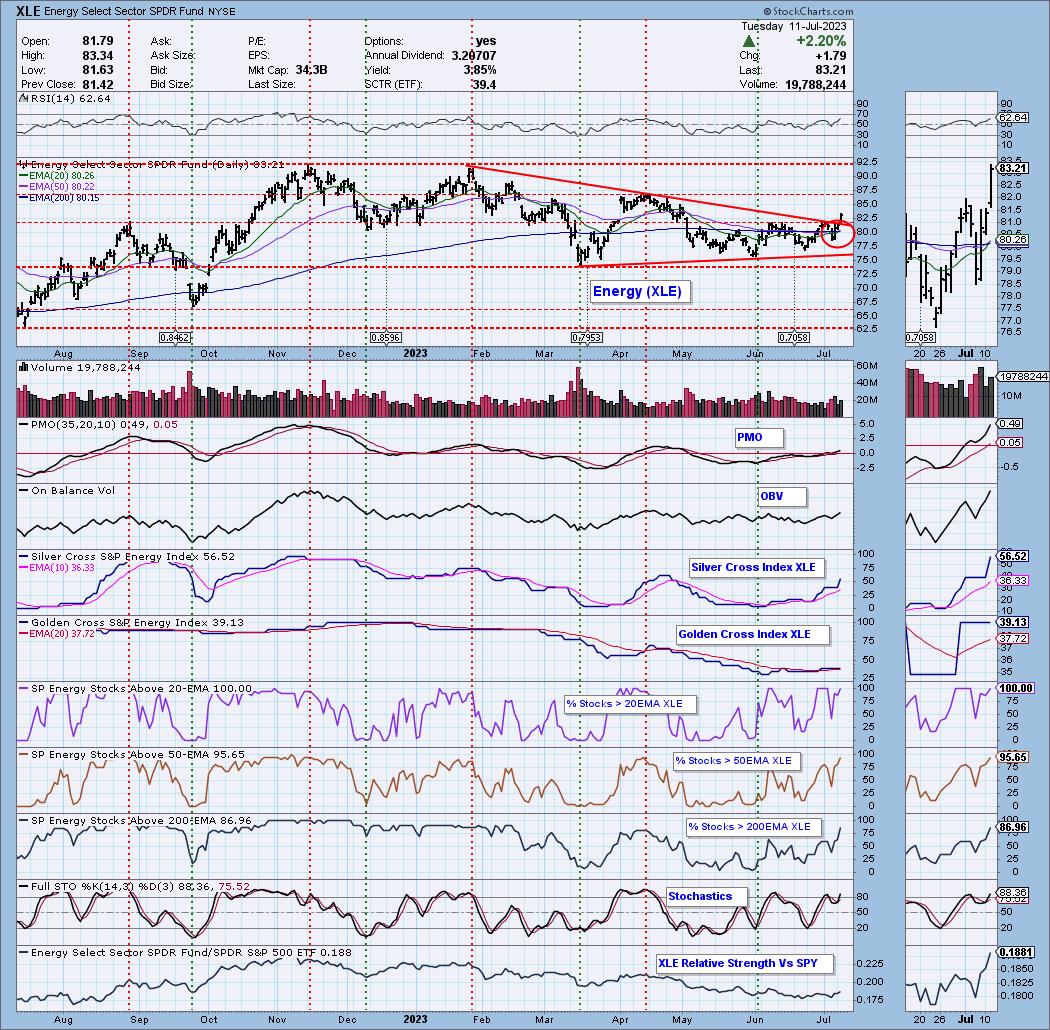The height and width of the screenshot is (1030, 1050).
Task: Click the 0.7953 value label under price panel
Action: 586,338
